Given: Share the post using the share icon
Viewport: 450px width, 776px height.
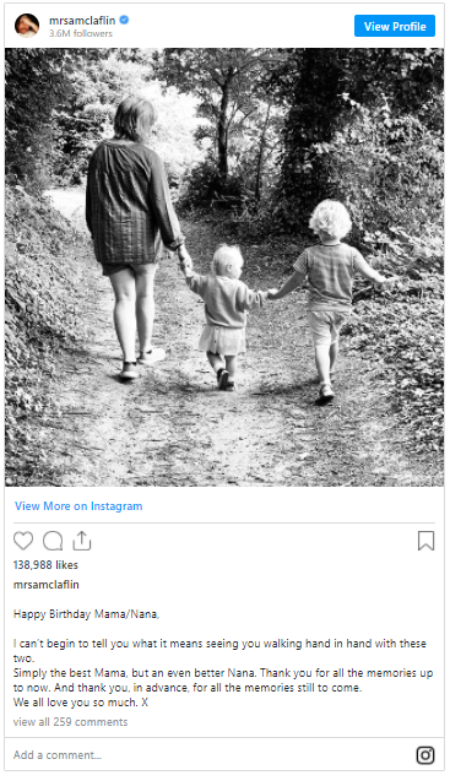Looking at the screenshot, I should click(x=82, y=540).
